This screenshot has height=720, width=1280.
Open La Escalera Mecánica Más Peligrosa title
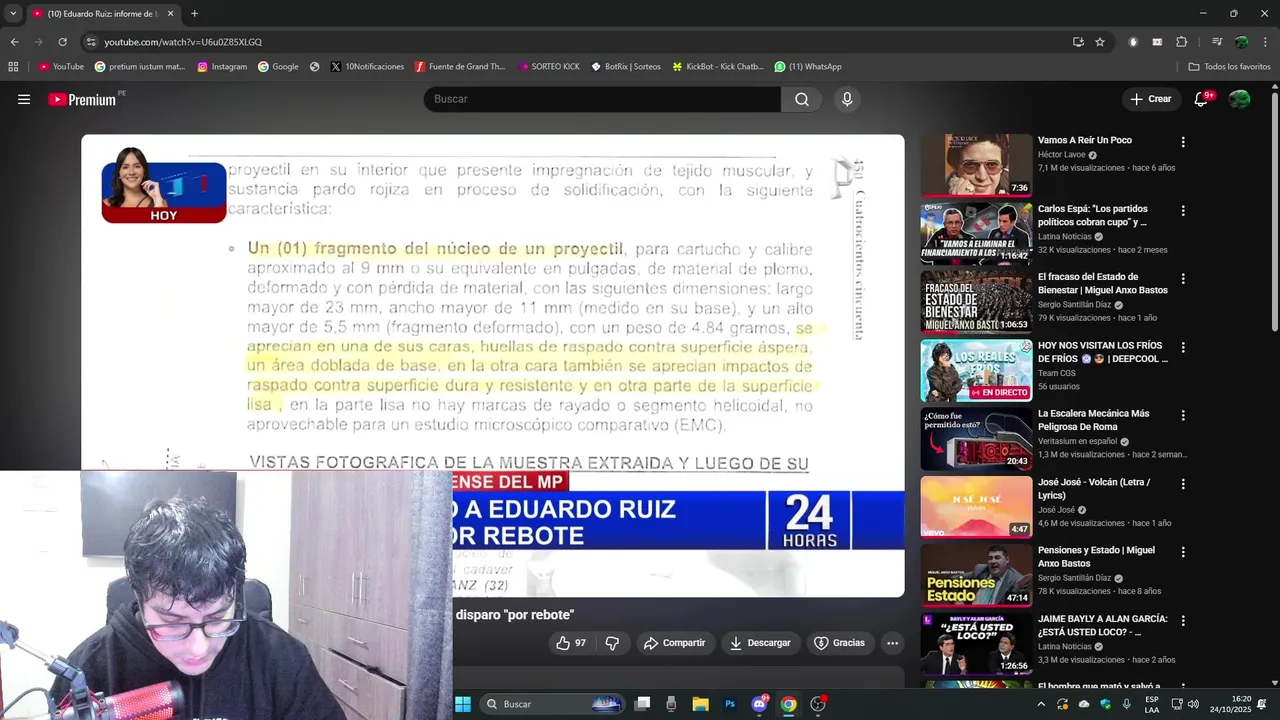pyautogui.click(x=1093, y=420)
